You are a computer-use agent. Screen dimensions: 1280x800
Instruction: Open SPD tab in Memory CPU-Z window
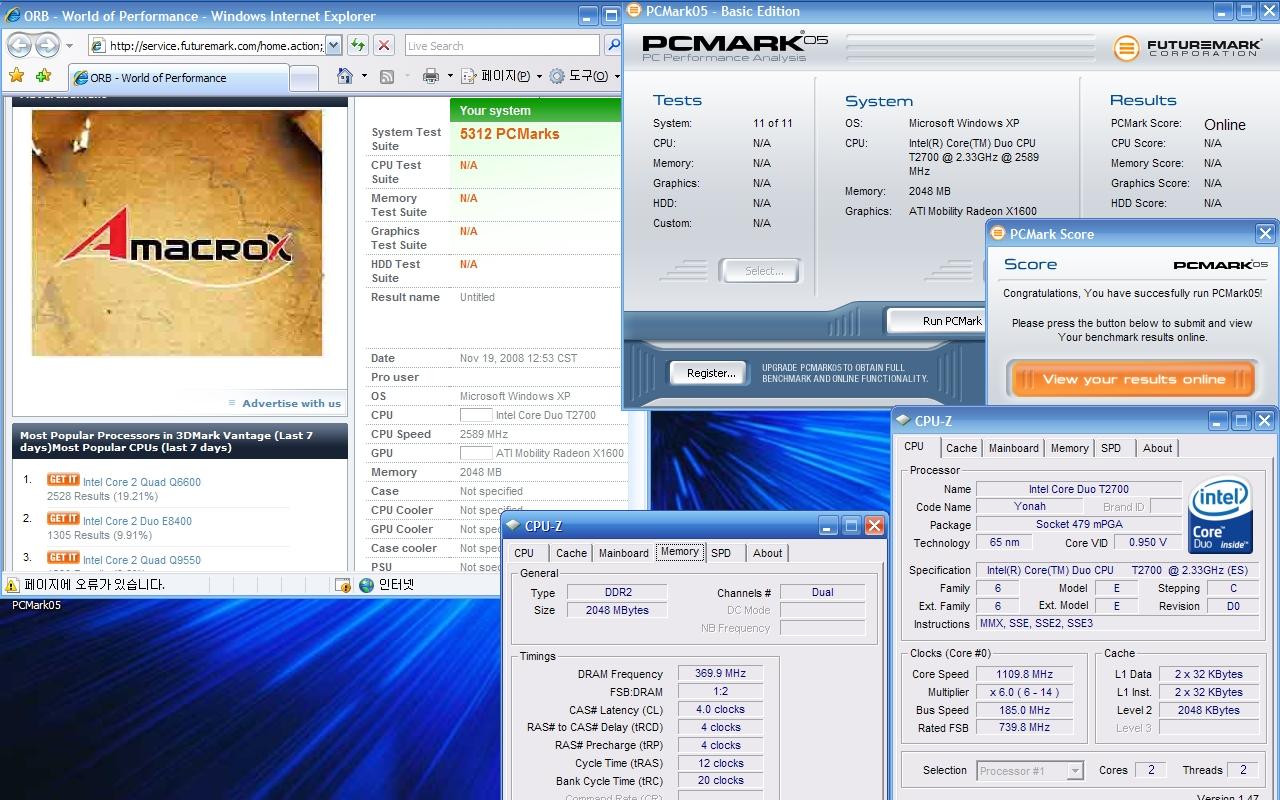[x=721, y=553]
